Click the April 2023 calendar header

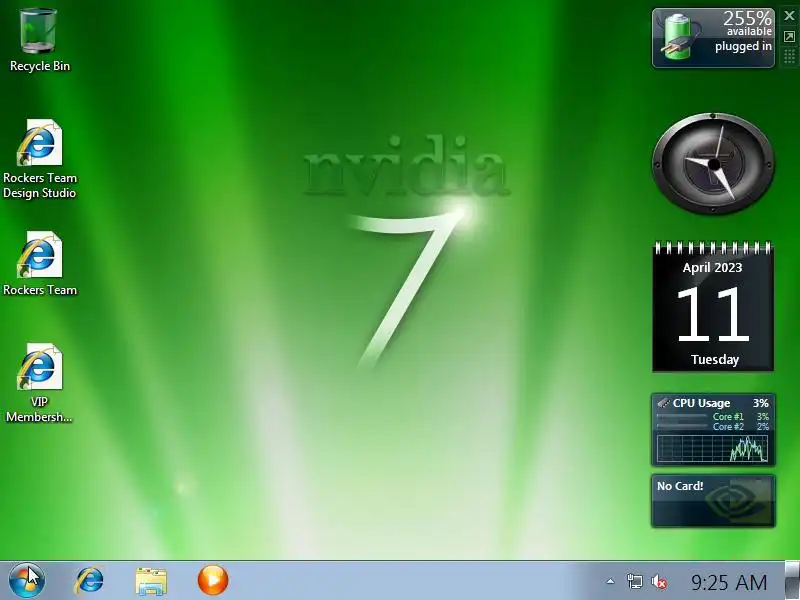point(712,267)
